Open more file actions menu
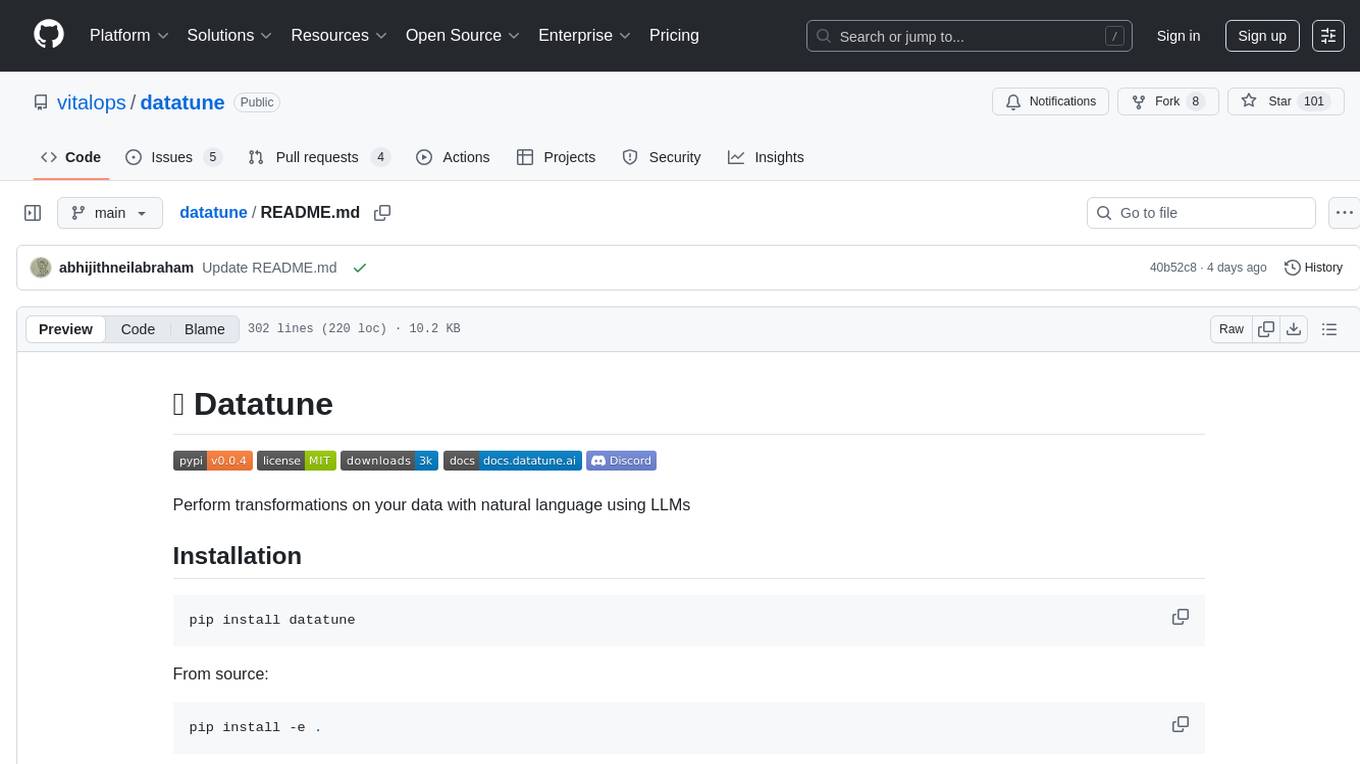The image size is (1360, 764). (x=1344, y=213)
